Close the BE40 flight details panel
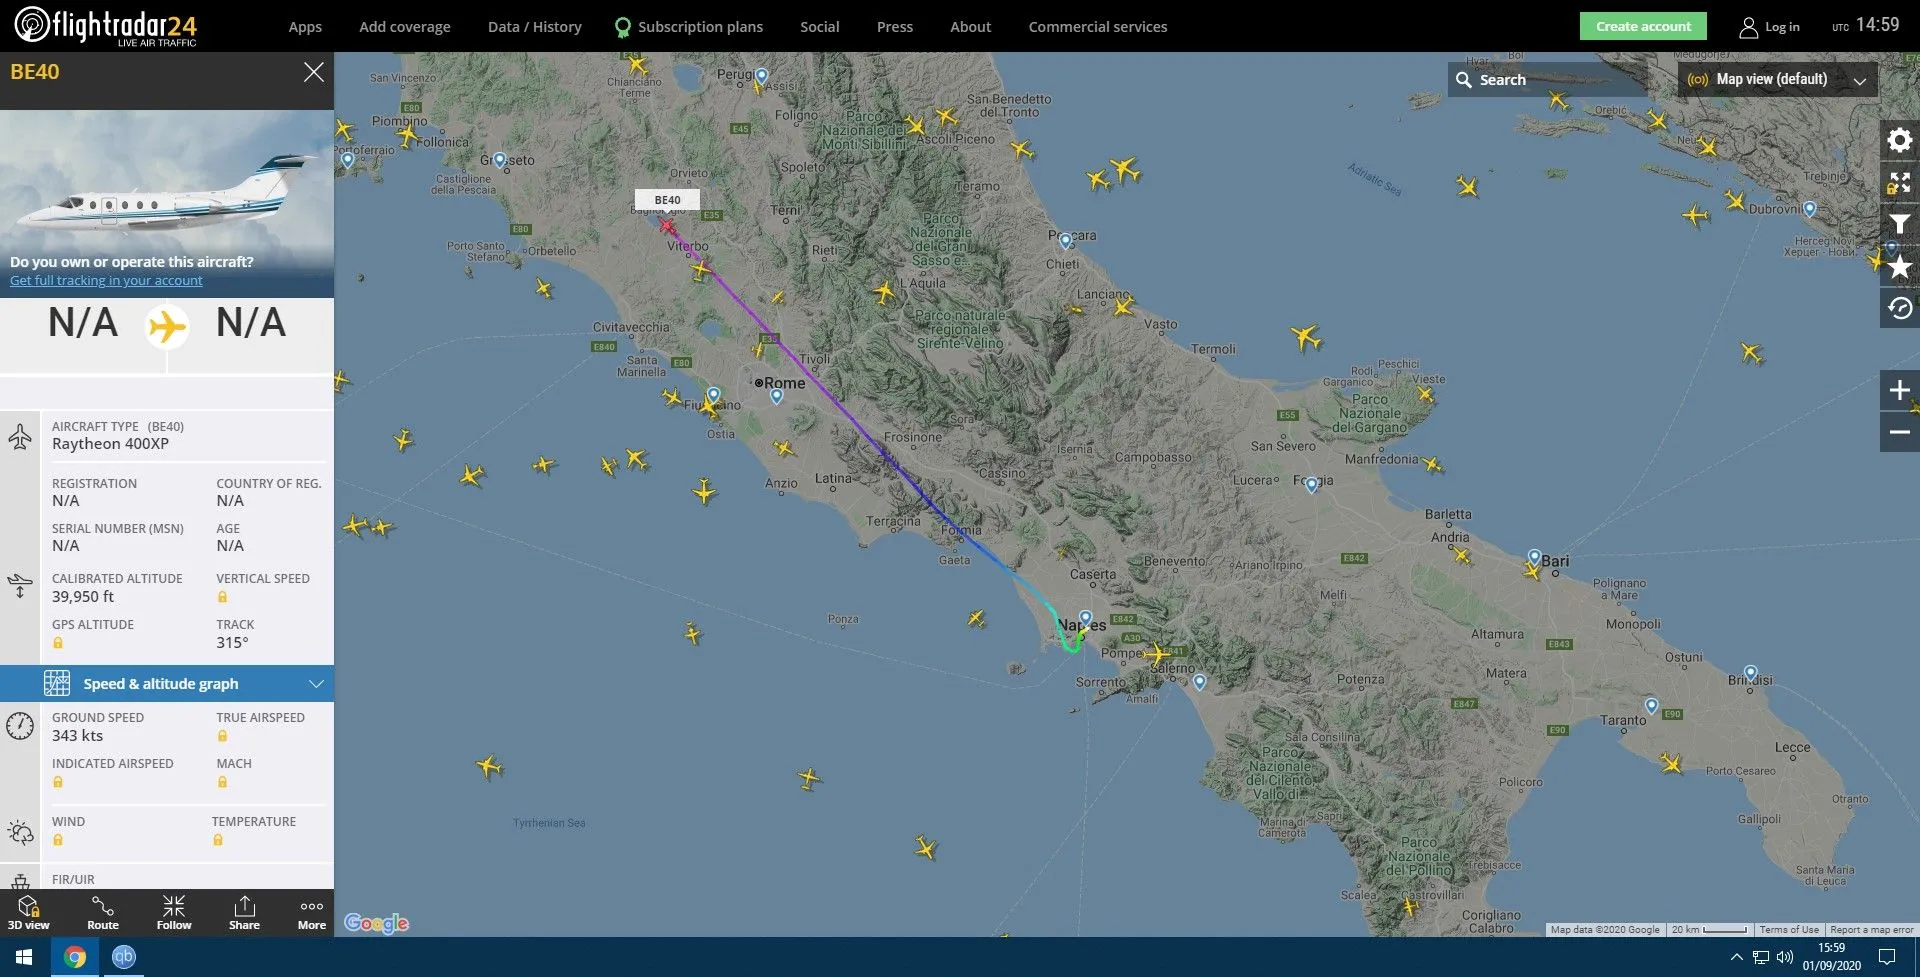This screenshot has width=1920, height=977. coord(313,72)
